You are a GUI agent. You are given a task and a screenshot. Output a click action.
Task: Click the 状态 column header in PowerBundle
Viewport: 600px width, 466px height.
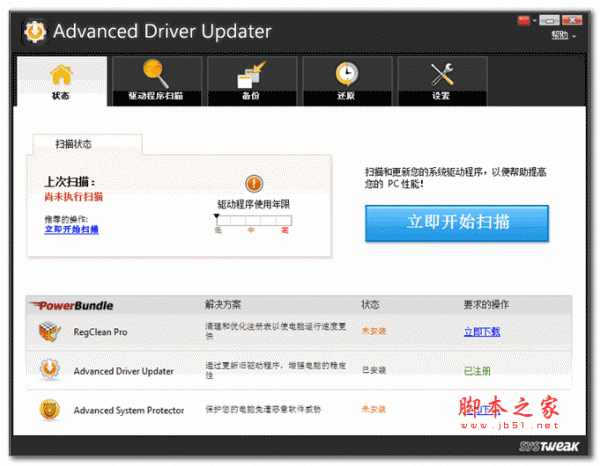(x=370, y=305)
